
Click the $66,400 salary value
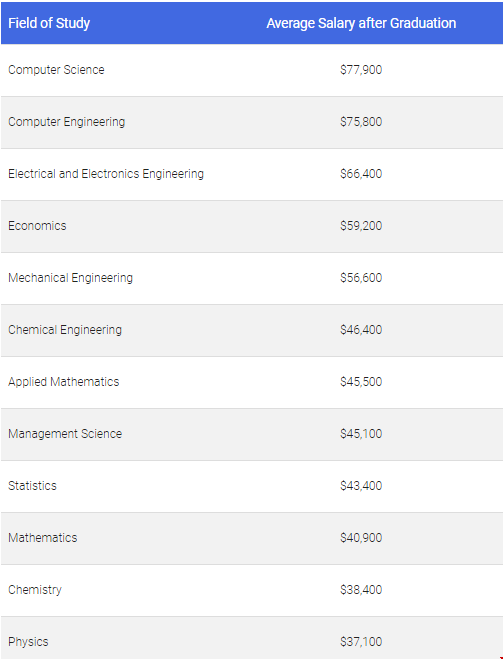[x=361, y=174]
